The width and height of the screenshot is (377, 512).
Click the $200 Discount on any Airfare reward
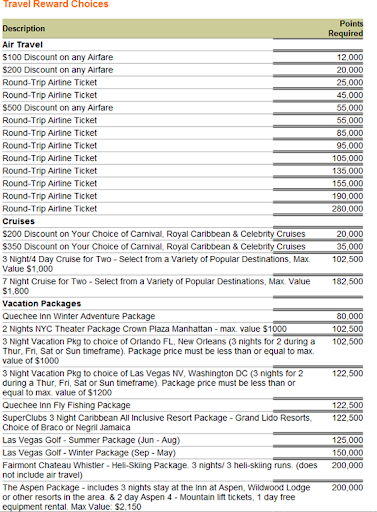coord(58,70)
